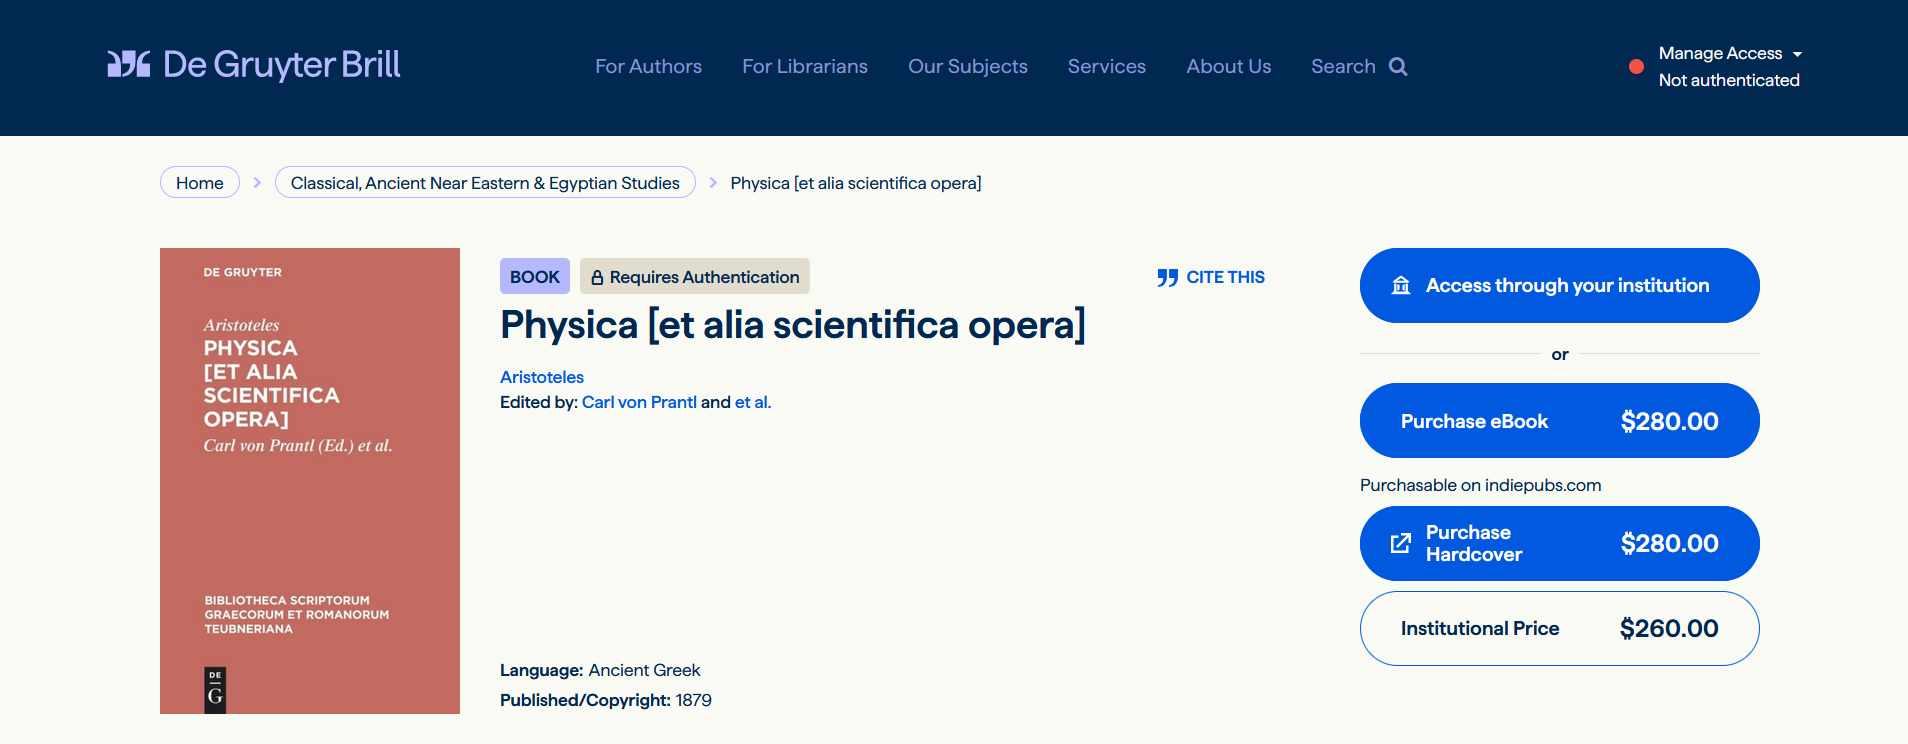The height and width of the screenshot is (744, 1908).
Task: Click the BOOK type badge
Action: click(535, 276)
